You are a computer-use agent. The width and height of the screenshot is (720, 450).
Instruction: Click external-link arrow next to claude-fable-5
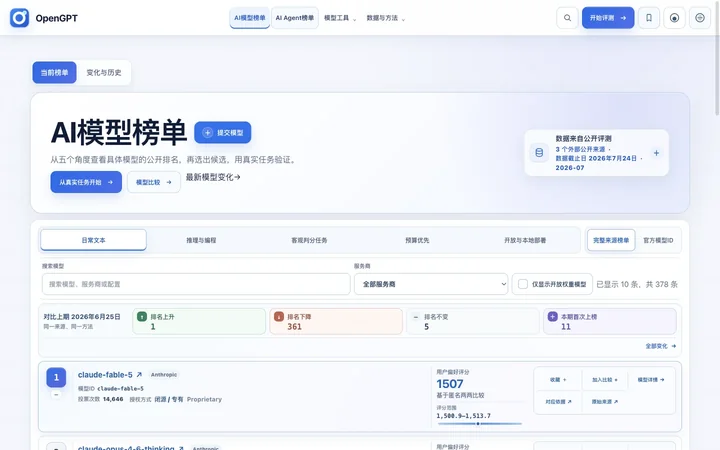coord(139,375)
